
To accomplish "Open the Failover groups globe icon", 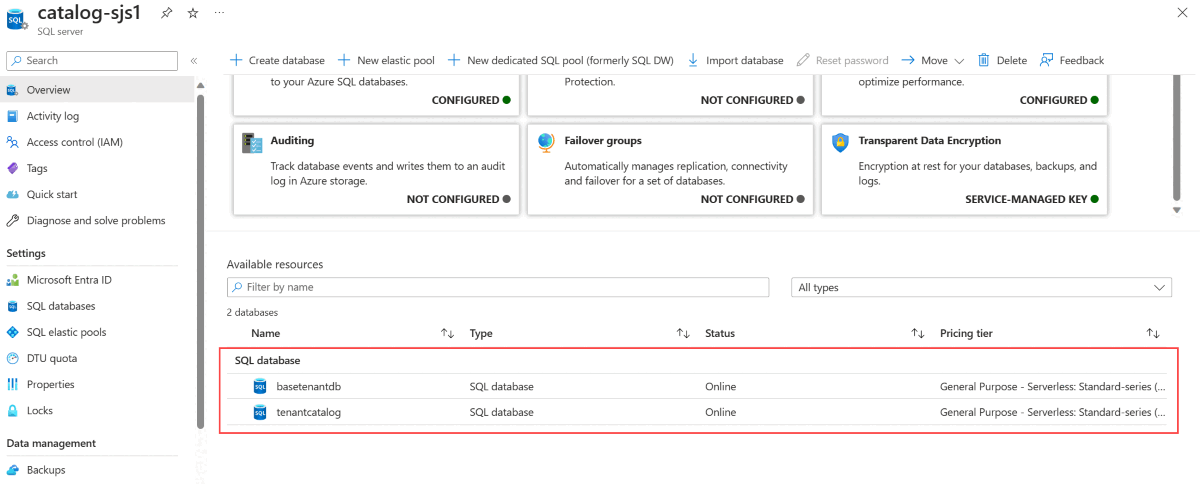I will point(546,142).
